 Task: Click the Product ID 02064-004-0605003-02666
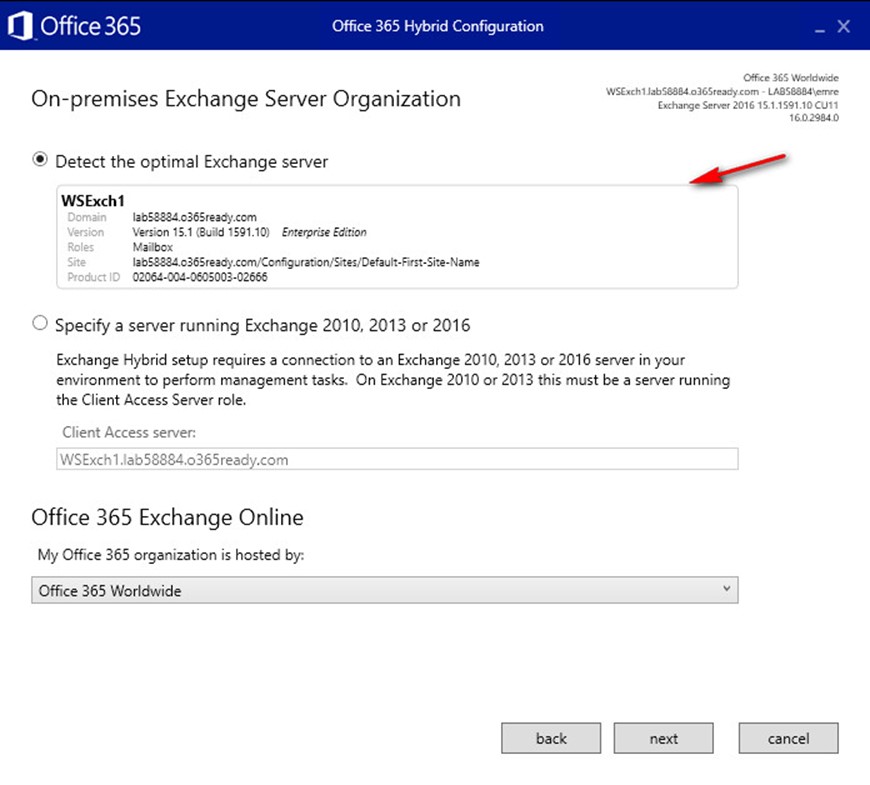(200, 277)
